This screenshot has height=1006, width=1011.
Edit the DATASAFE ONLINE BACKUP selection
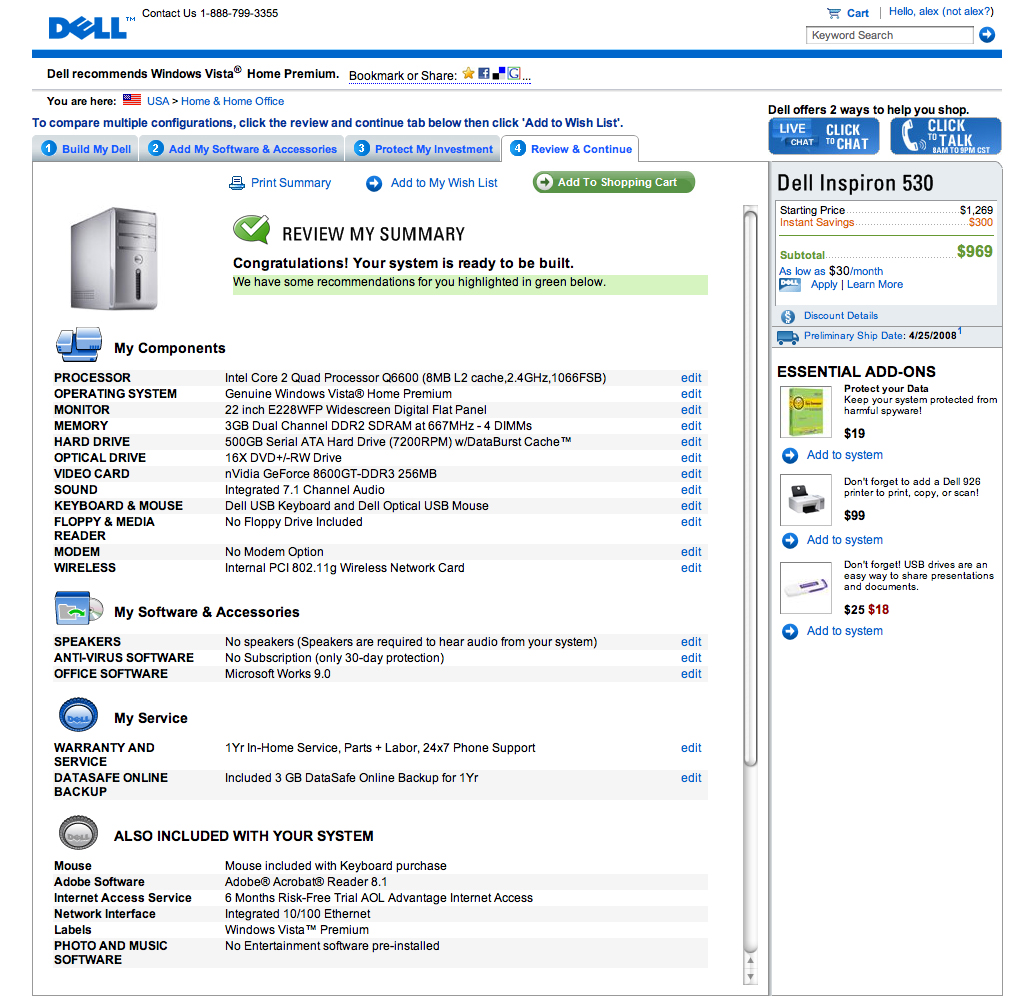point(691,778)
